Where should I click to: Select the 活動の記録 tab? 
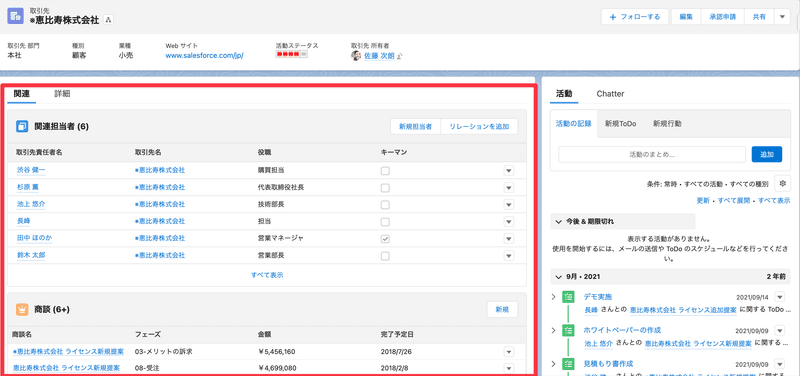pos(573,123)
